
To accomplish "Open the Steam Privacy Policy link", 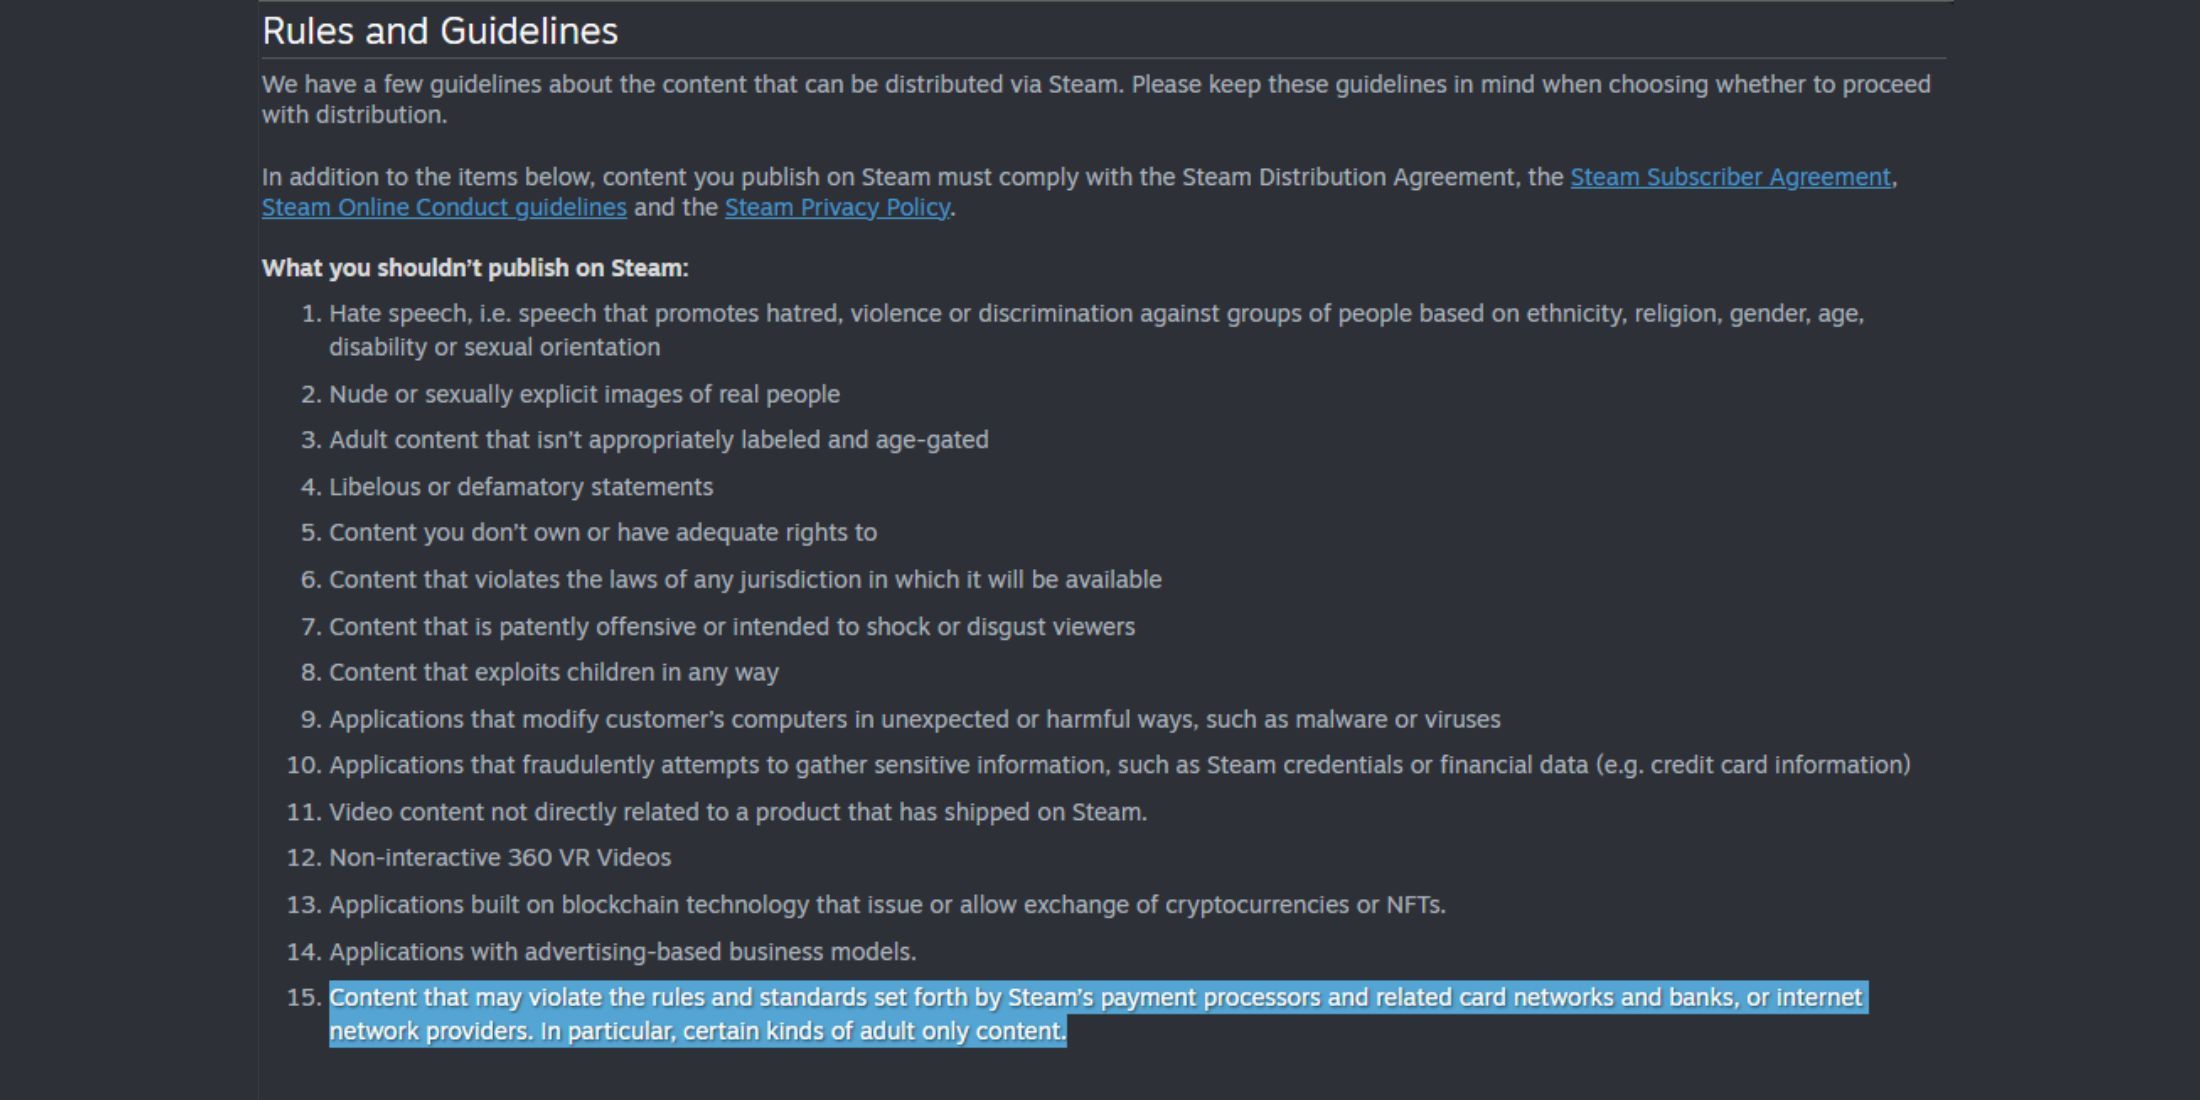I will click(837, 207).
